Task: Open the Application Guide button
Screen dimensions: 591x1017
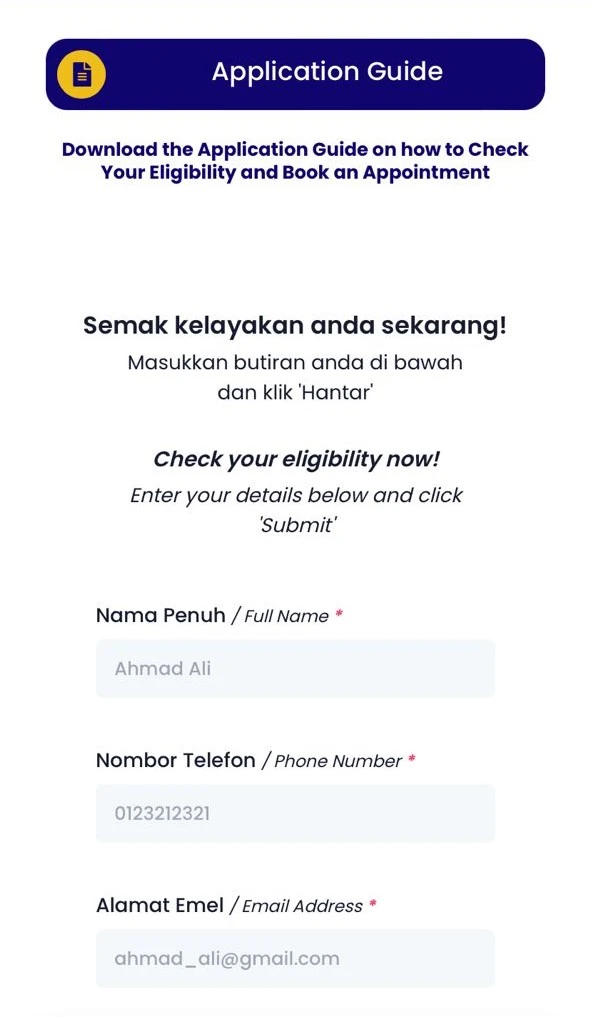Action: (x=295, y=74)
